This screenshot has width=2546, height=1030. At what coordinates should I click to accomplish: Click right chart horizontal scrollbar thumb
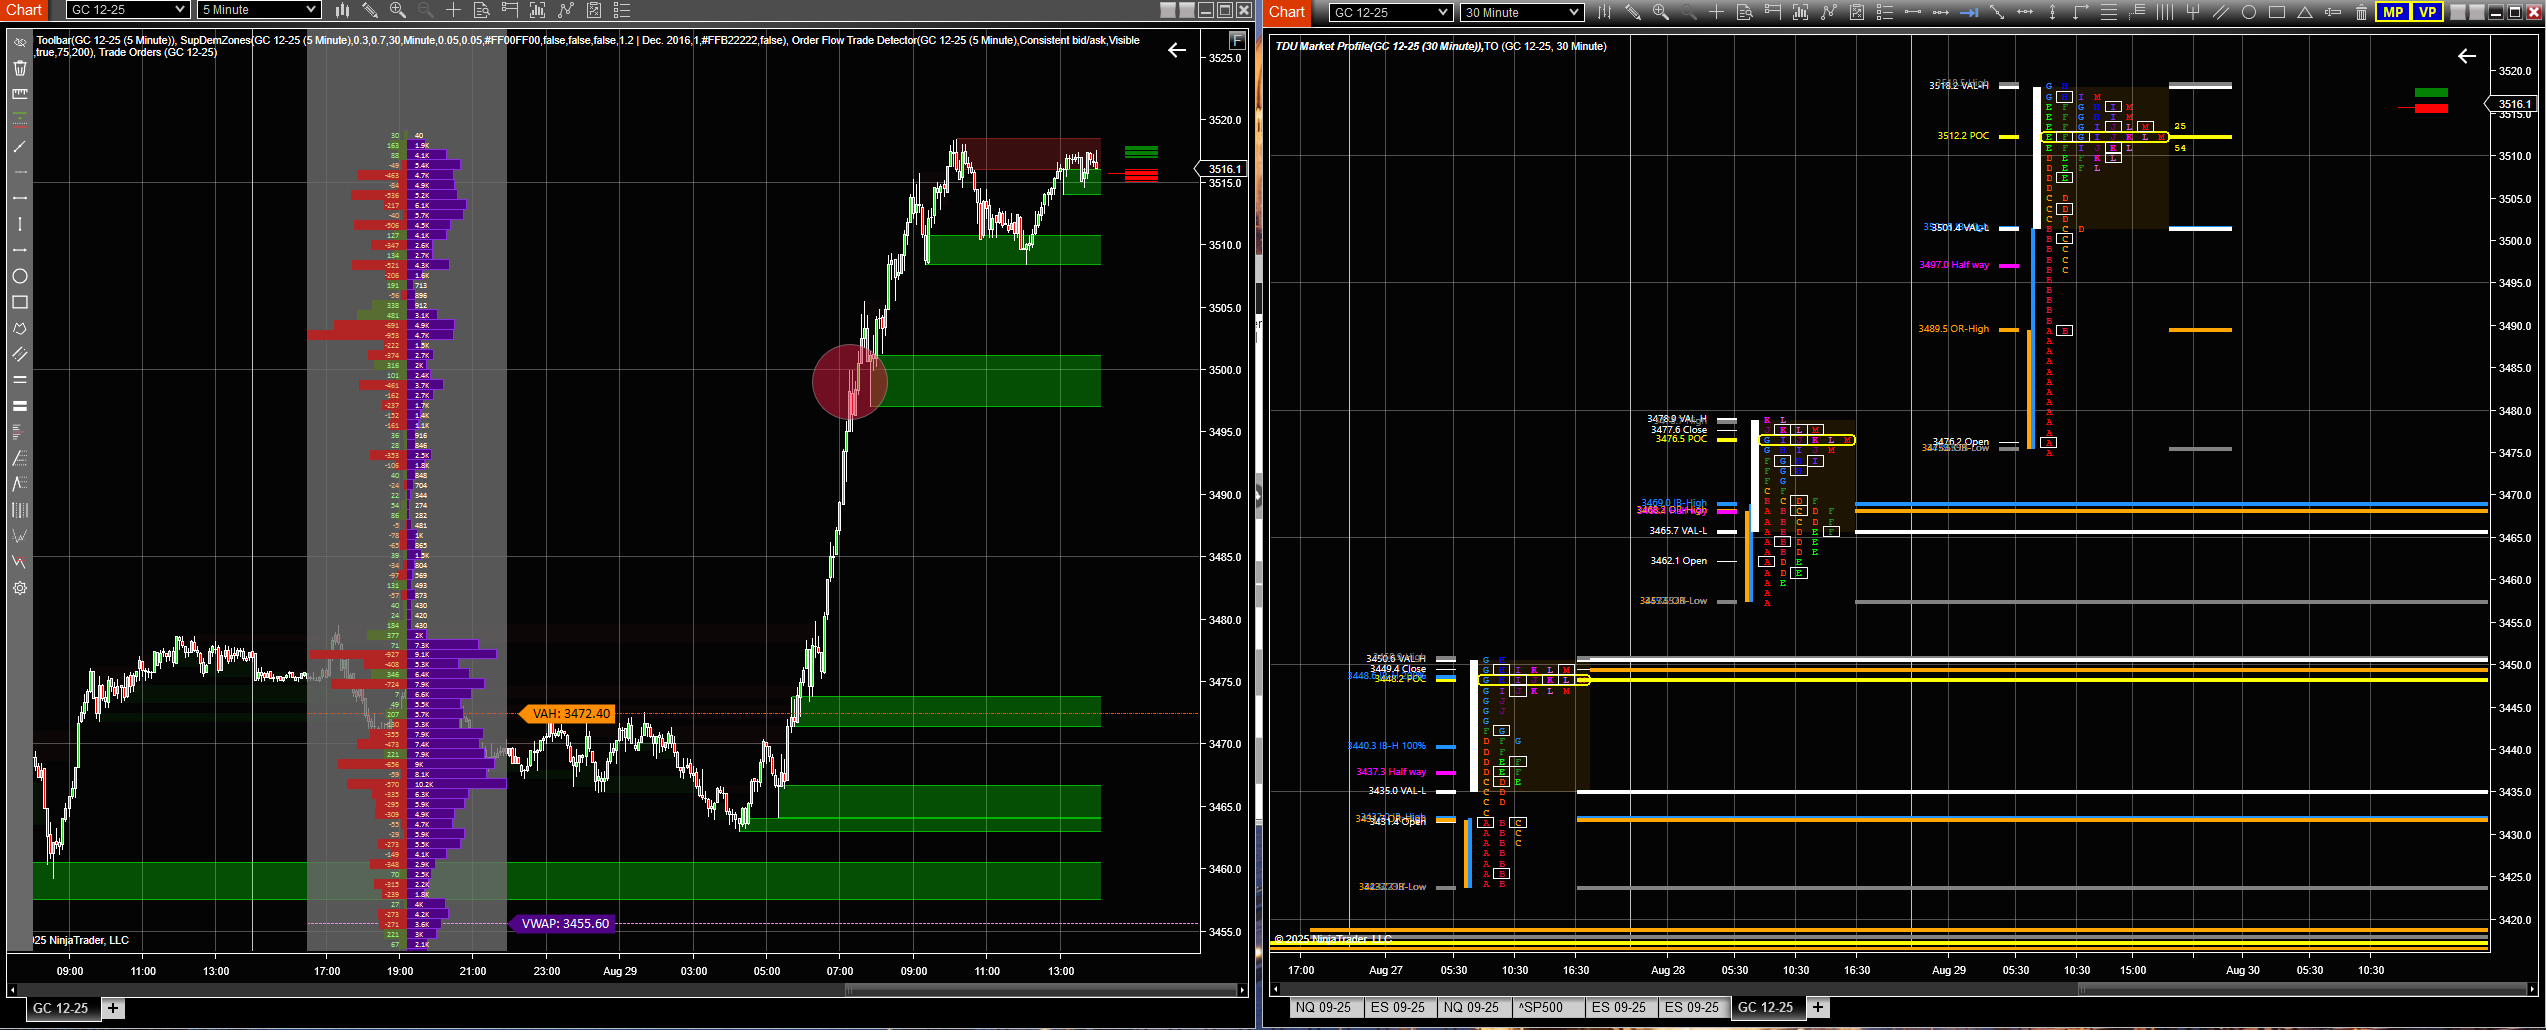pyautogui.click(x=2303, y=990)
